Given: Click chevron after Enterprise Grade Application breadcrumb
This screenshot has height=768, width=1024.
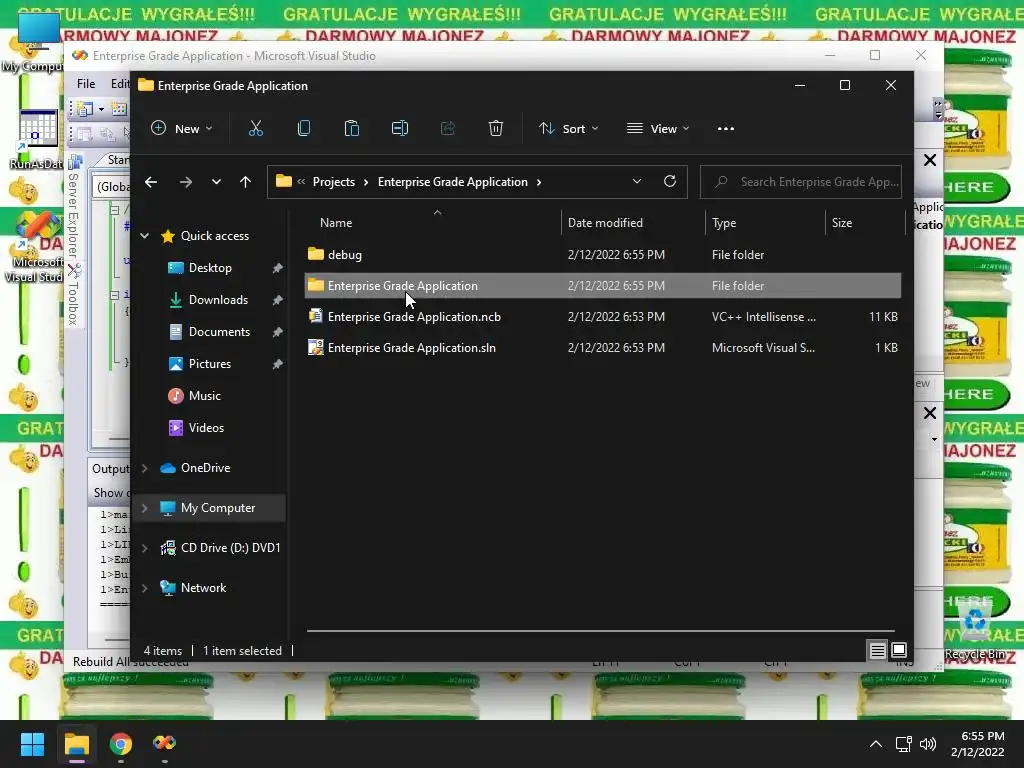Looking at the screenshot, I should (x=539, y=182).
